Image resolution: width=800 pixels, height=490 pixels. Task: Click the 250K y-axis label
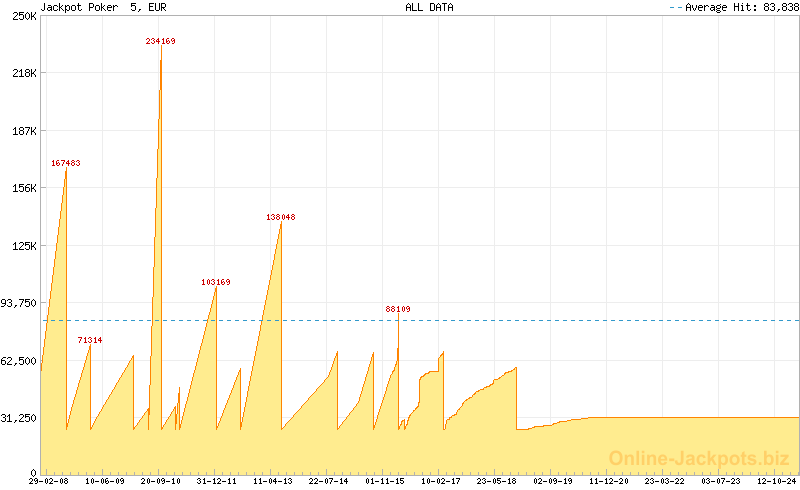[22, 16]
